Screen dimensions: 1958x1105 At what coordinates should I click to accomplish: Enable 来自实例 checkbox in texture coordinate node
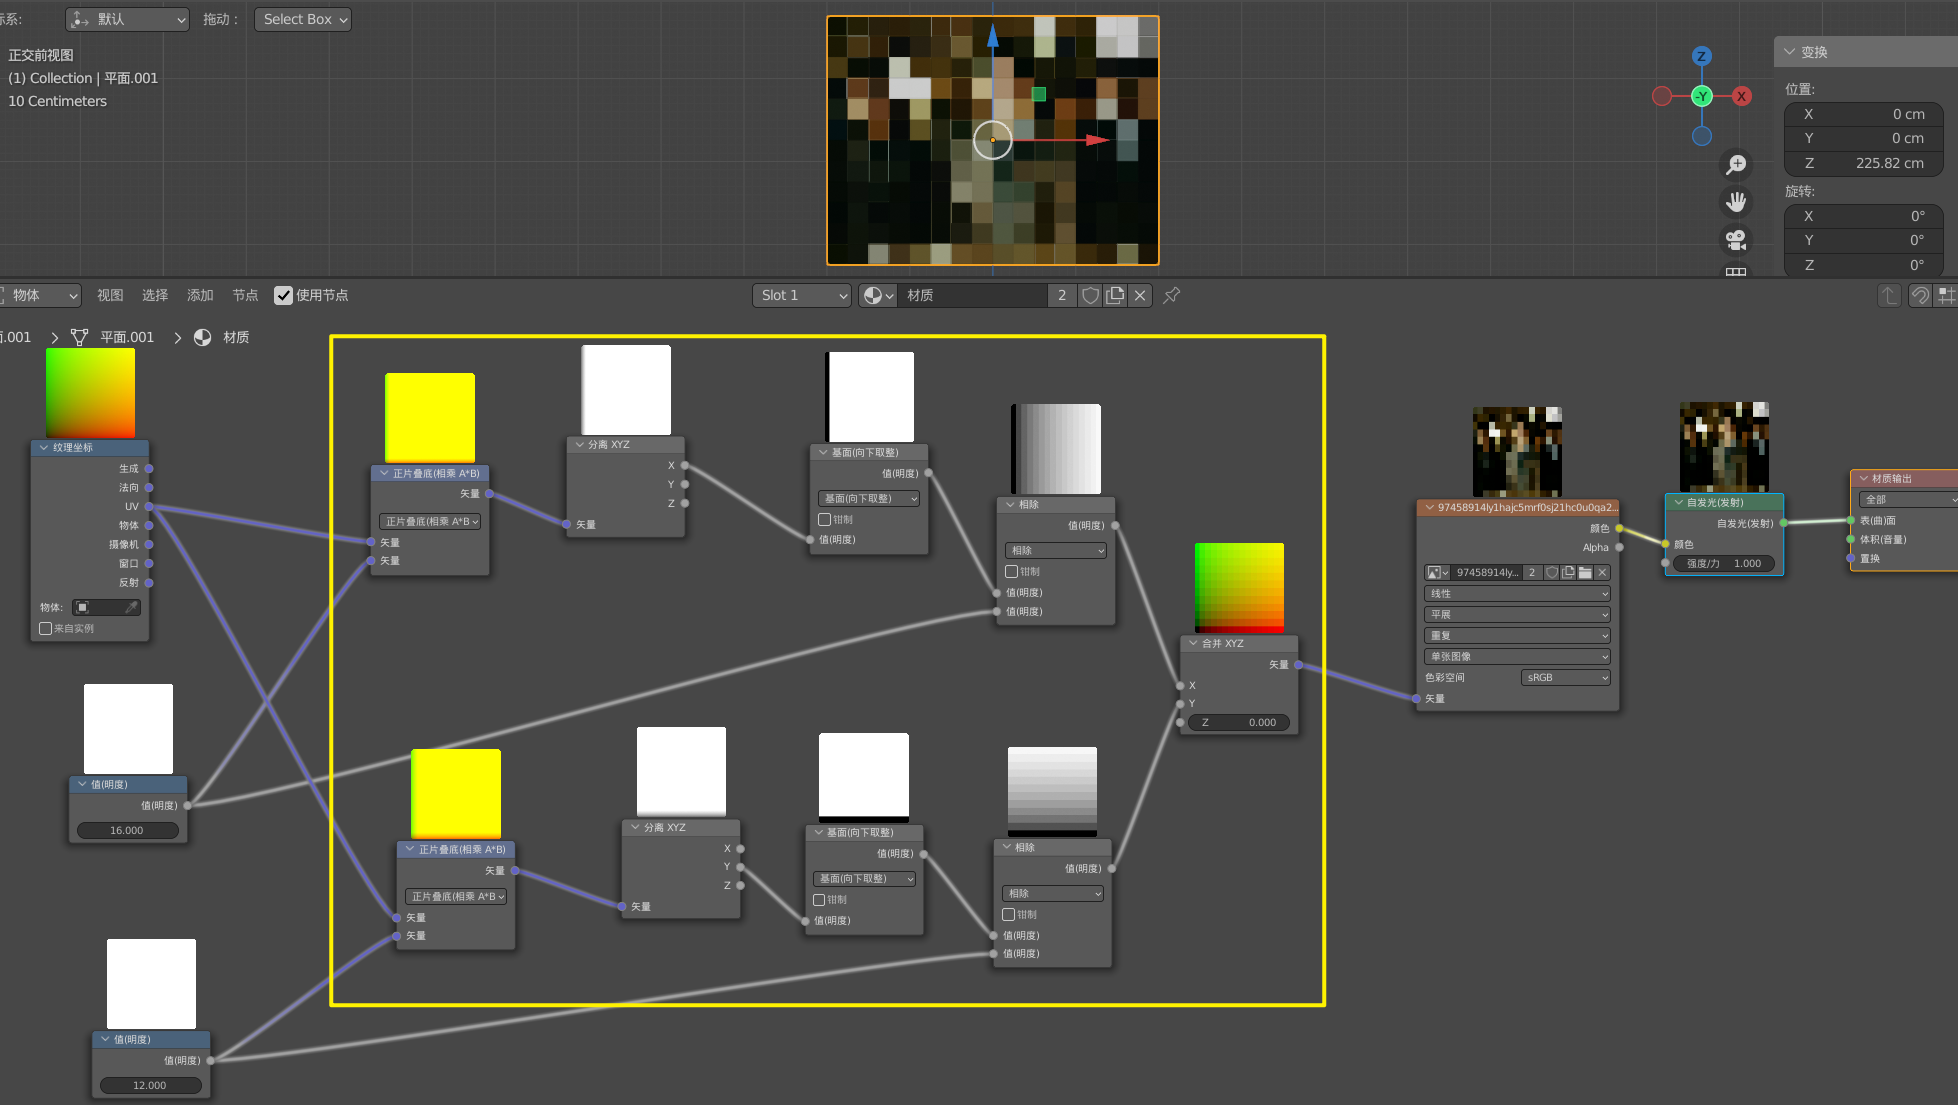click(x=45, y=628)
